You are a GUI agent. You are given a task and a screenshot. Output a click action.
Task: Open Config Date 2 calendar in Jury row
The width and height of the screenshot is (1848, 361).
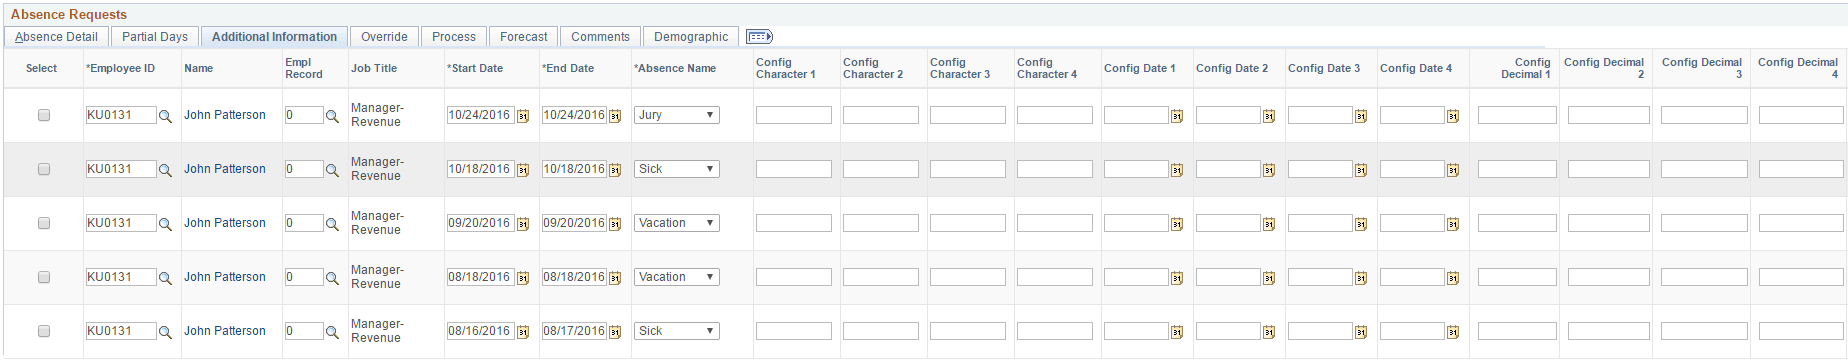click(1268, 116)
